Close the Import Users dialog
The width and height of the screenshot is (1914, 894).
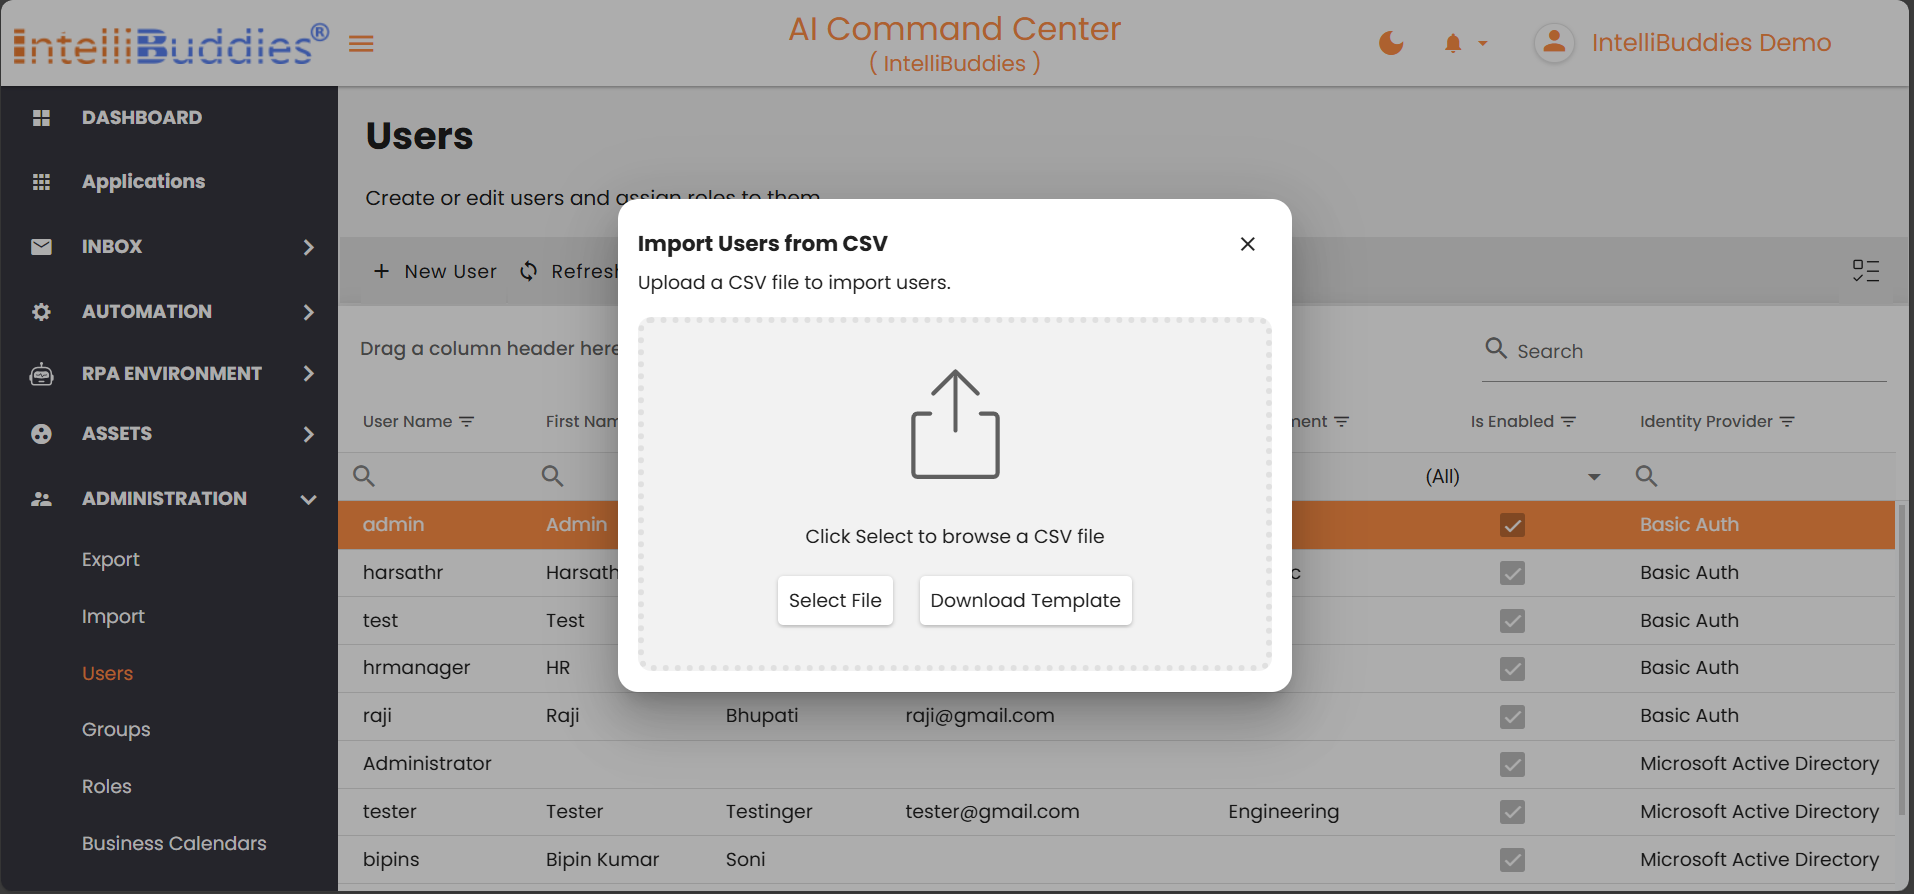pyautogui.click(x=1247, y=244)
